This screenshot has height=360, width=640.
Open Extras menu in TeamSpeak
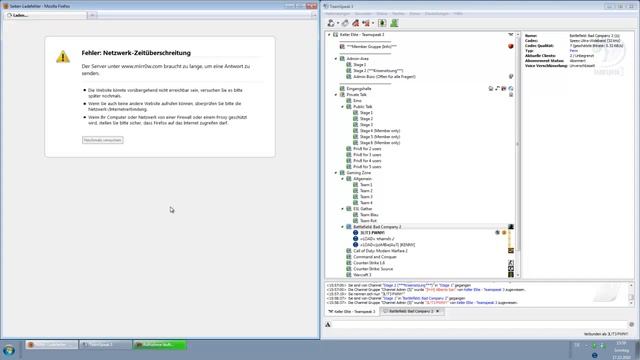point(415,13)
